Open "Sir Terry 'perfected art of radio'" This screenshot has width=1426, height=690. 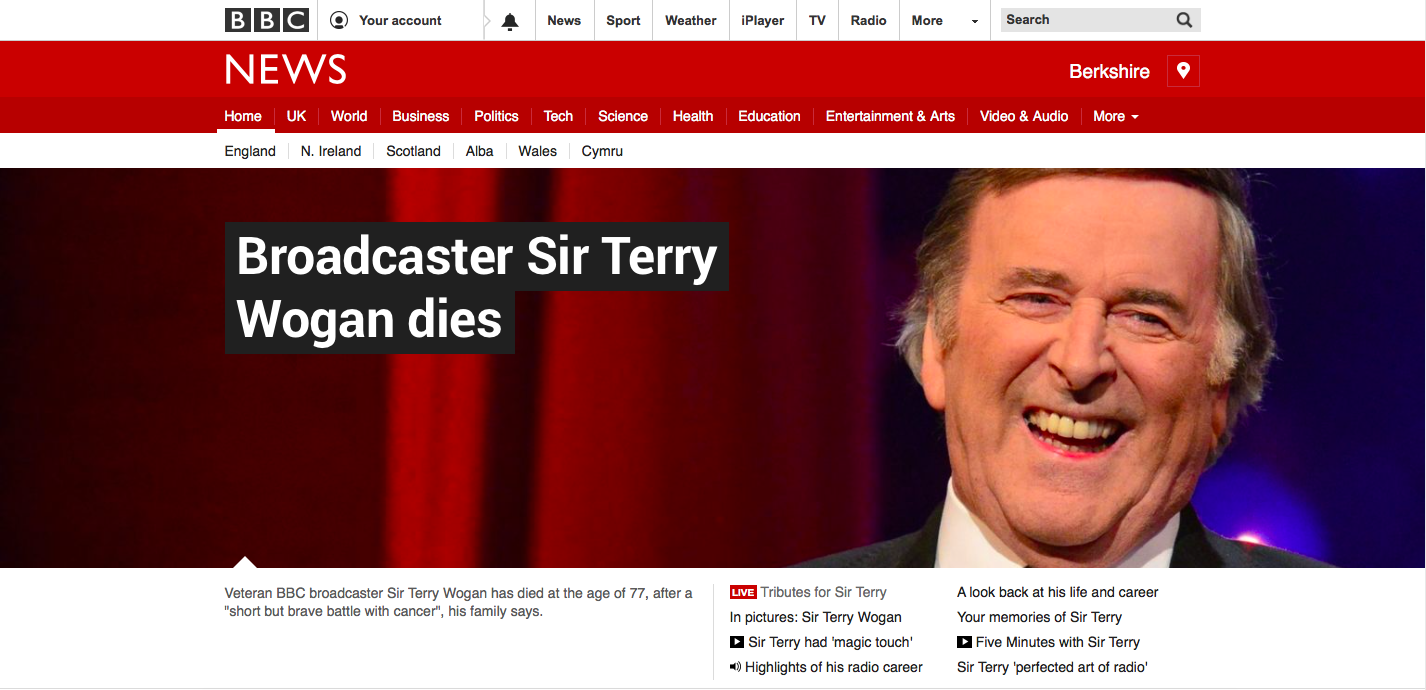1052,667
